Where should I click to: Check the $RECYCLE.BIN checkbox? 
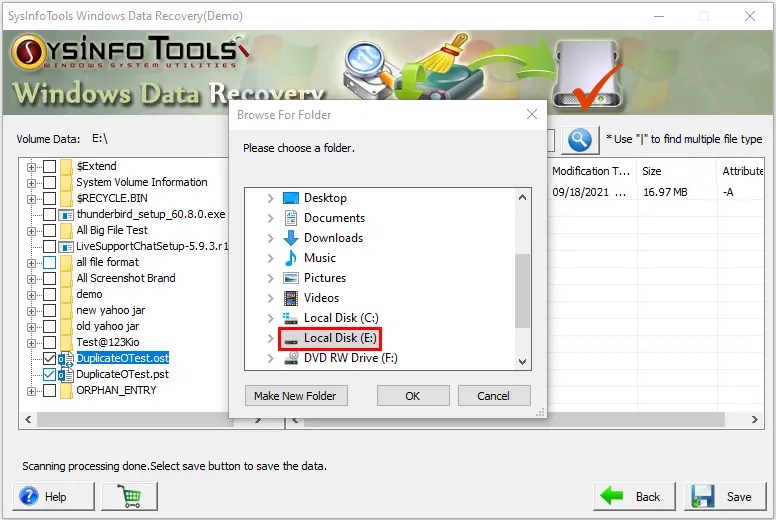coord(49,198)
